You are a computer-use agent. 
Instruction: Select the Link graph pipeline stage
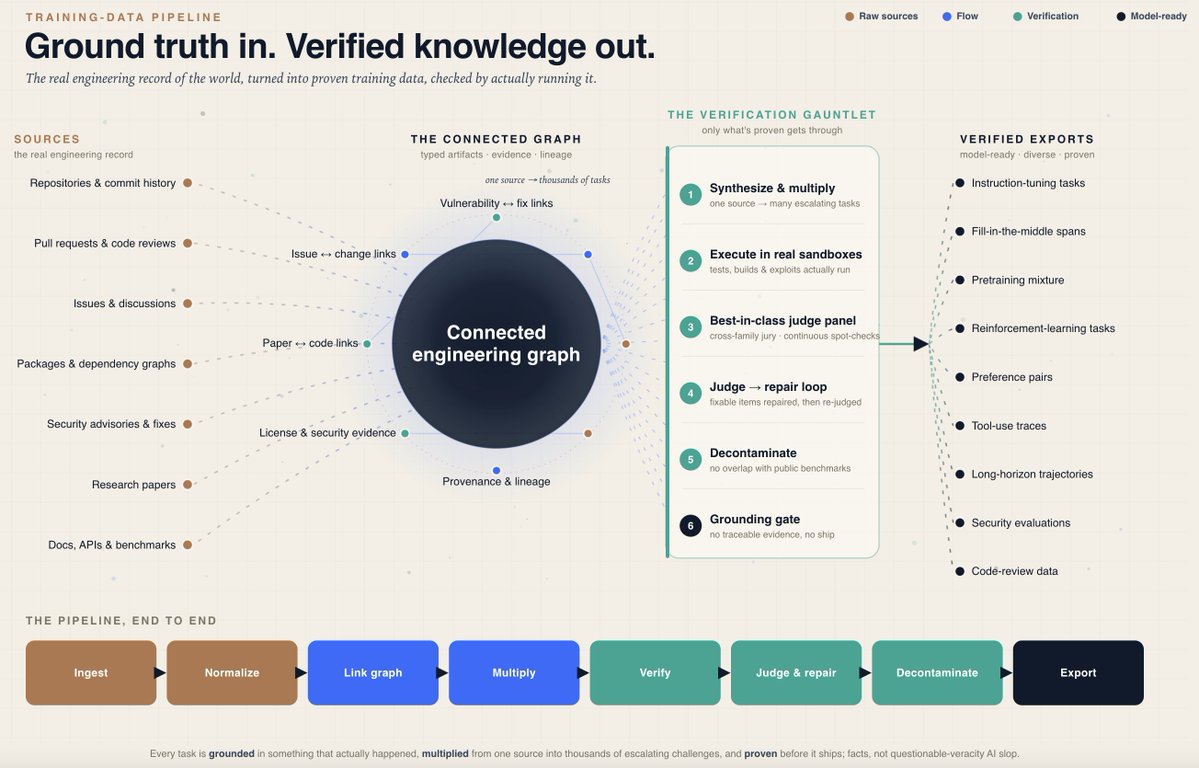point(373,672)
